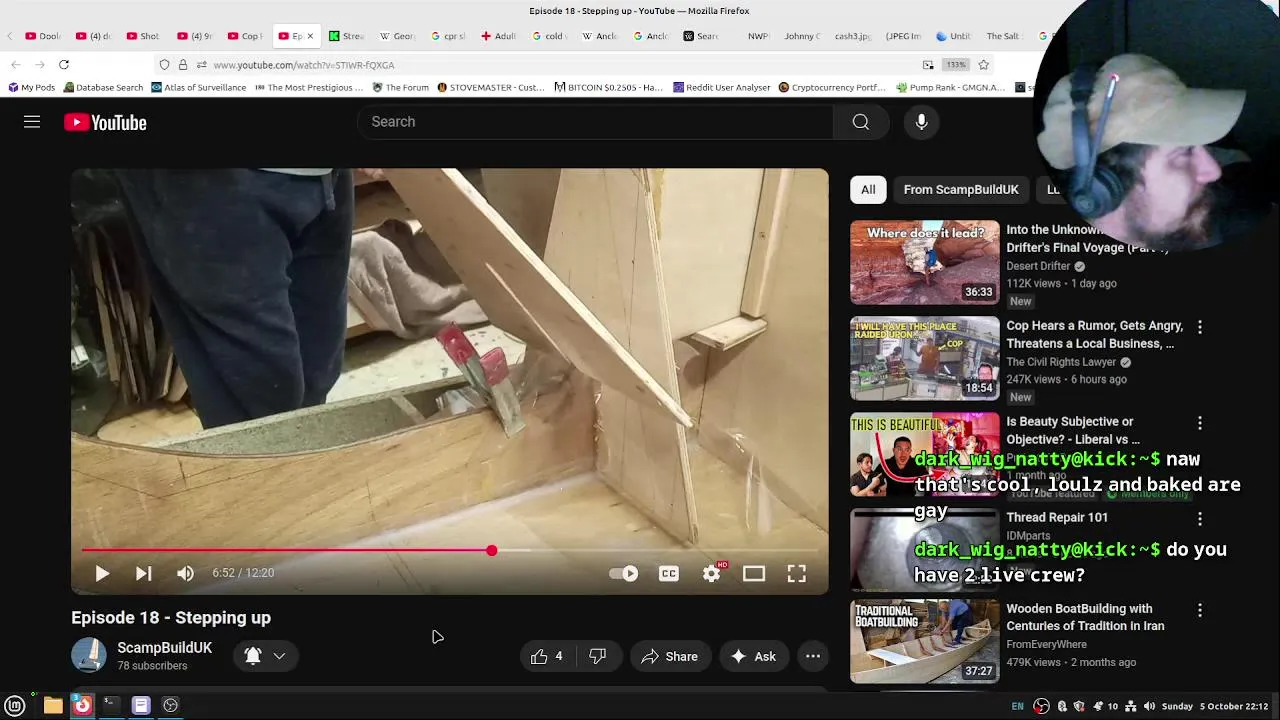The image size is (1280, 720).
Task: Dislike the Episode 18 video
Action: coord(597,656)
